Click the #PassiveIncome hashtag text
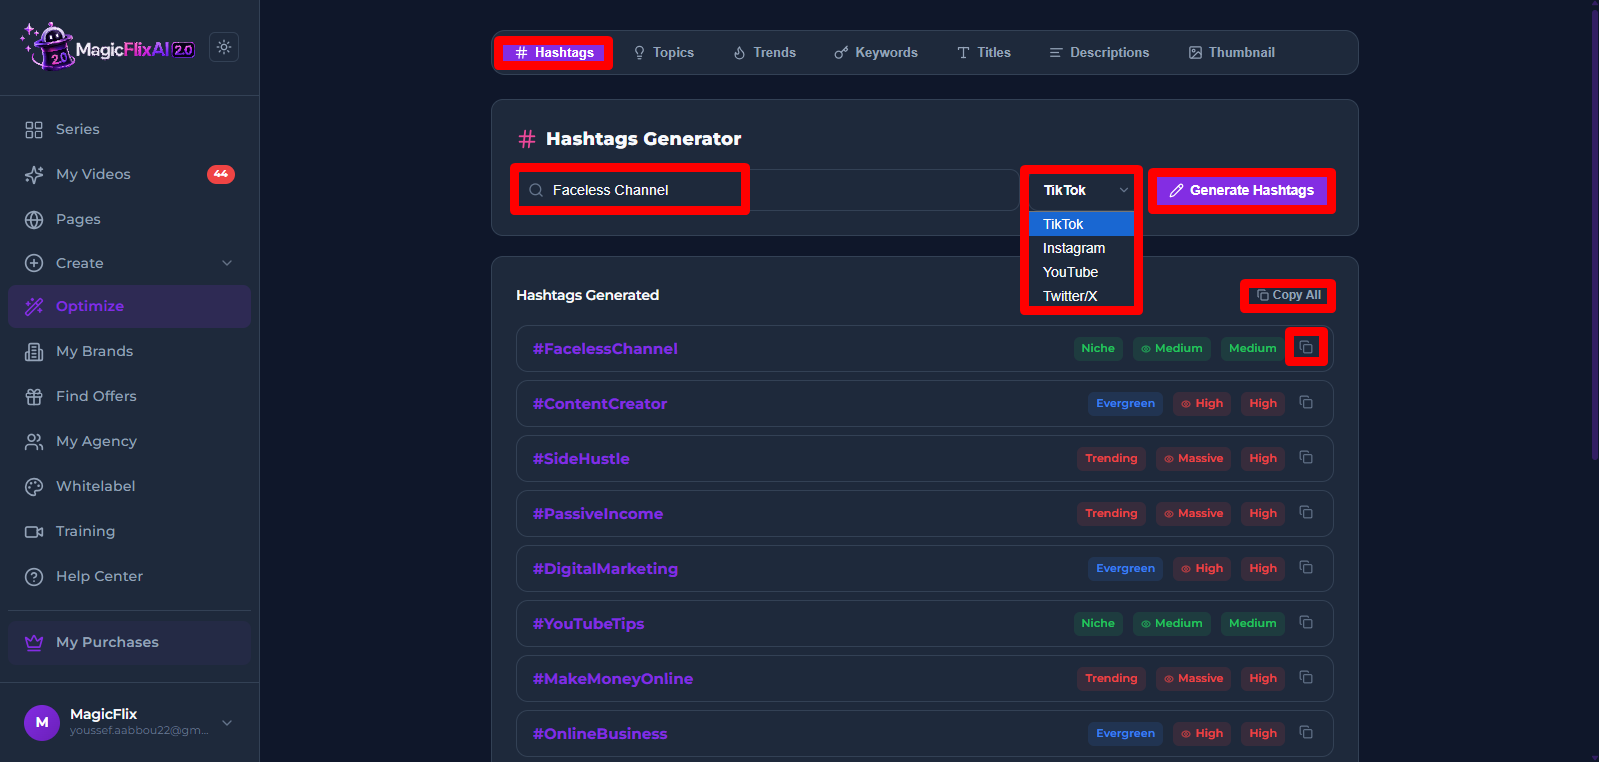This screenshot has width=1599, height=762. [x=598, y=514]
